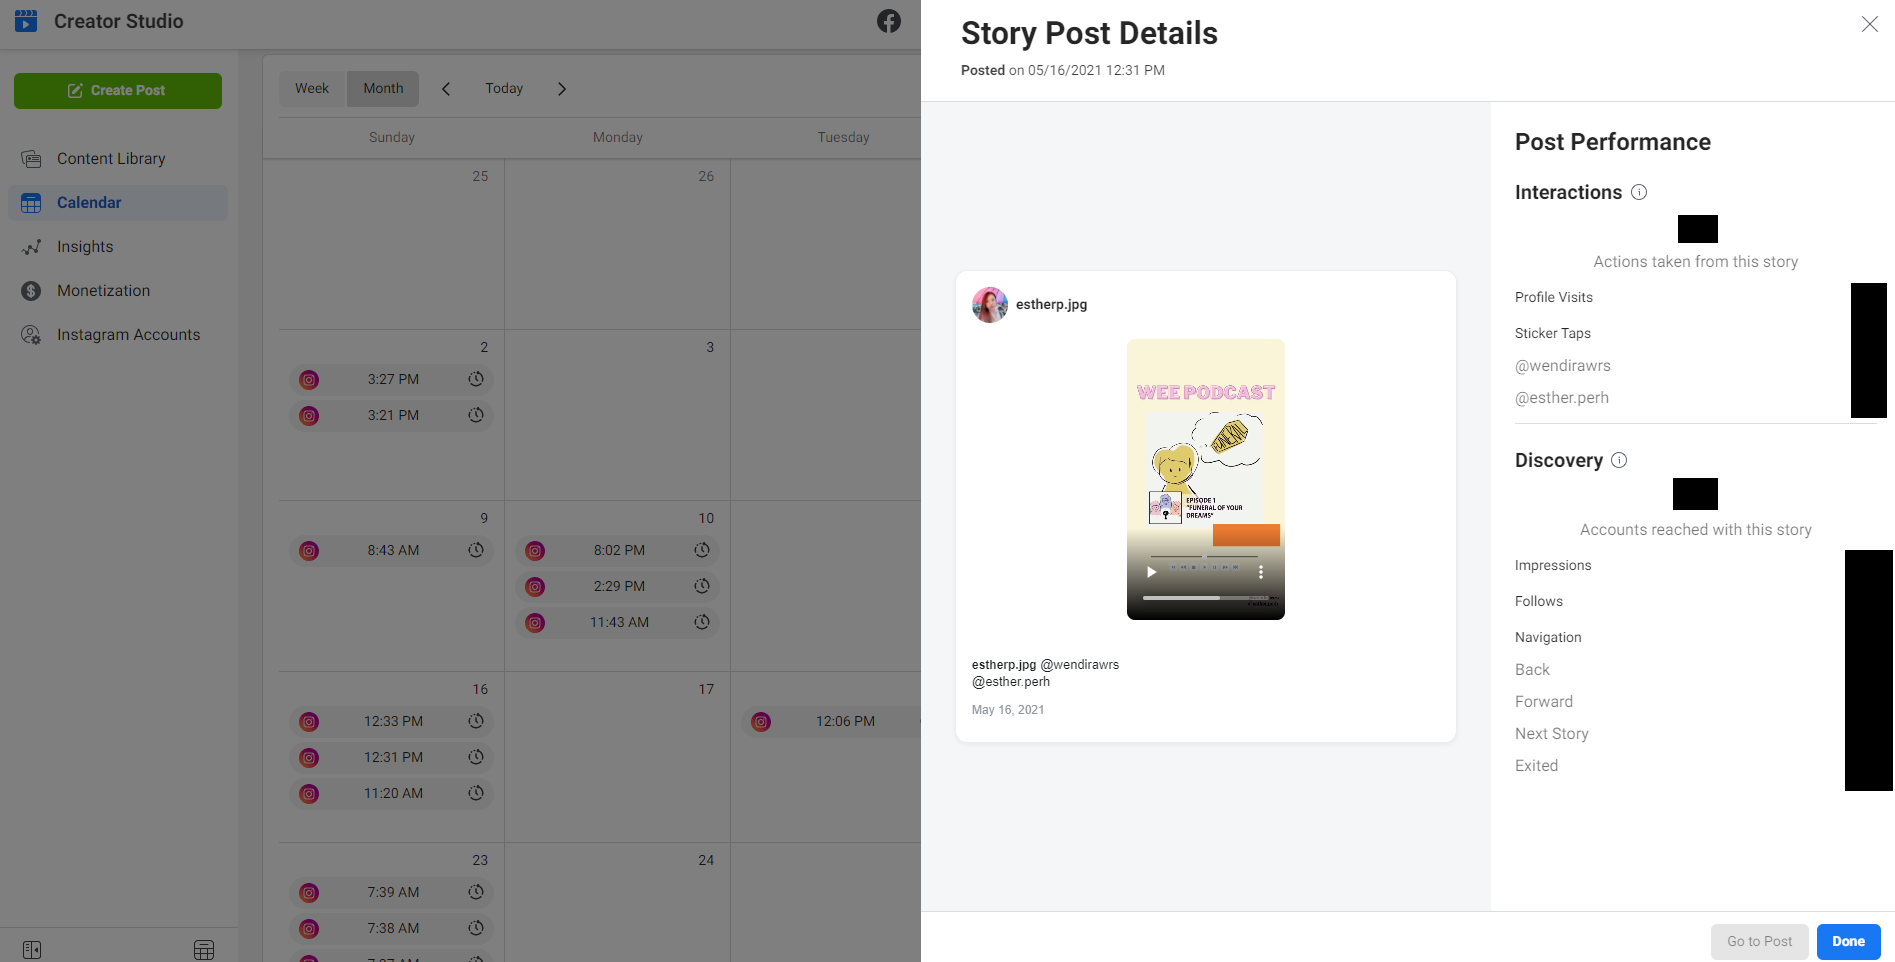Select Calendar menu item
The image size is (1895, 962).
118,203
